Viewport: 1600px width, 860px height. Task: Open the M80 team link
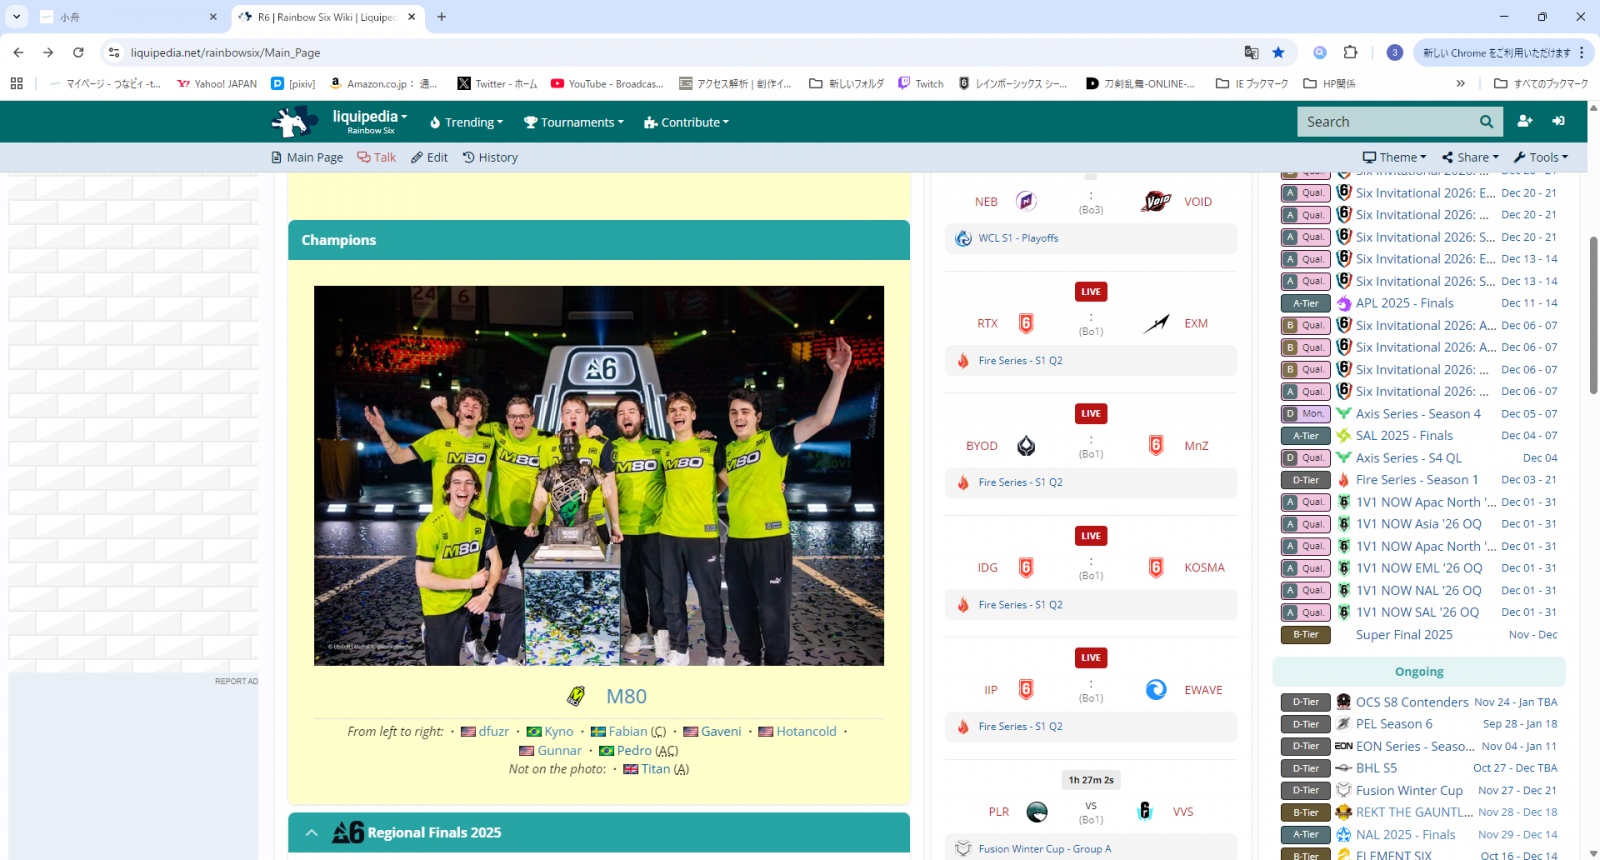click(x=626, y=697)
